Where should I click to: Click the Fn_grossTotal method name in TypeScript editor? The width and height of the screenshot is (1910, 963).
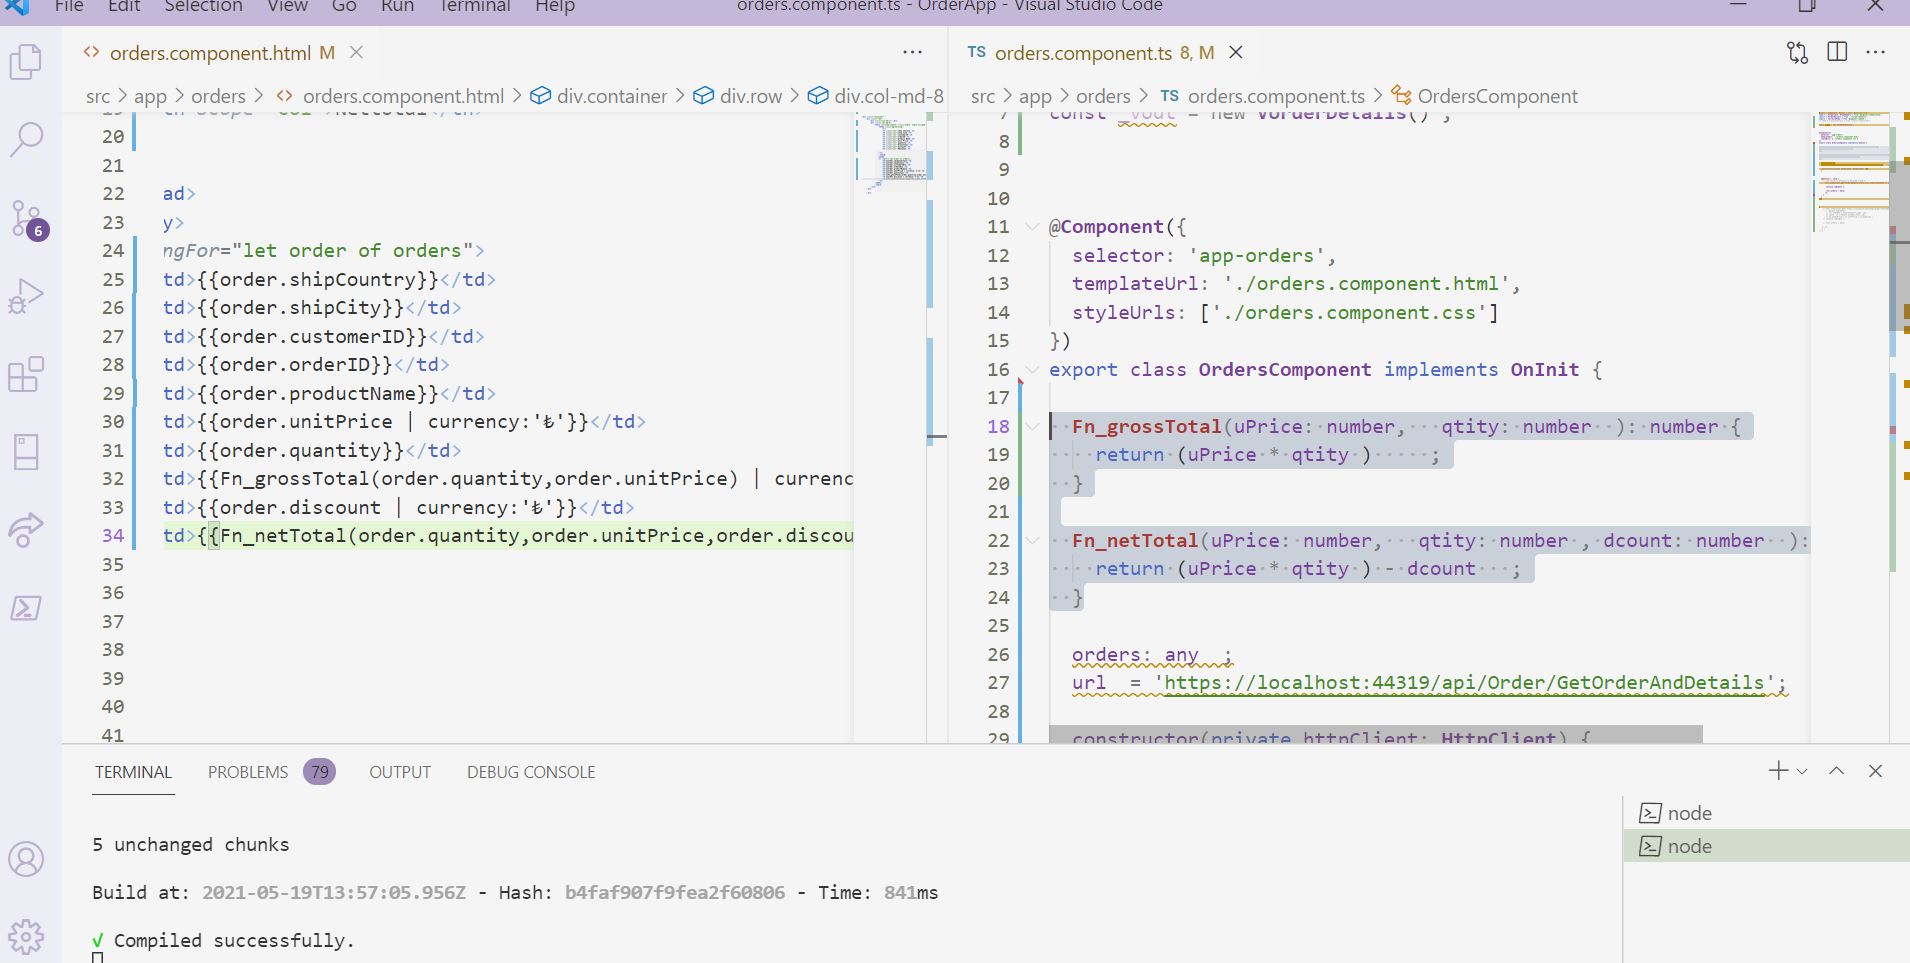coord(1147,427)
